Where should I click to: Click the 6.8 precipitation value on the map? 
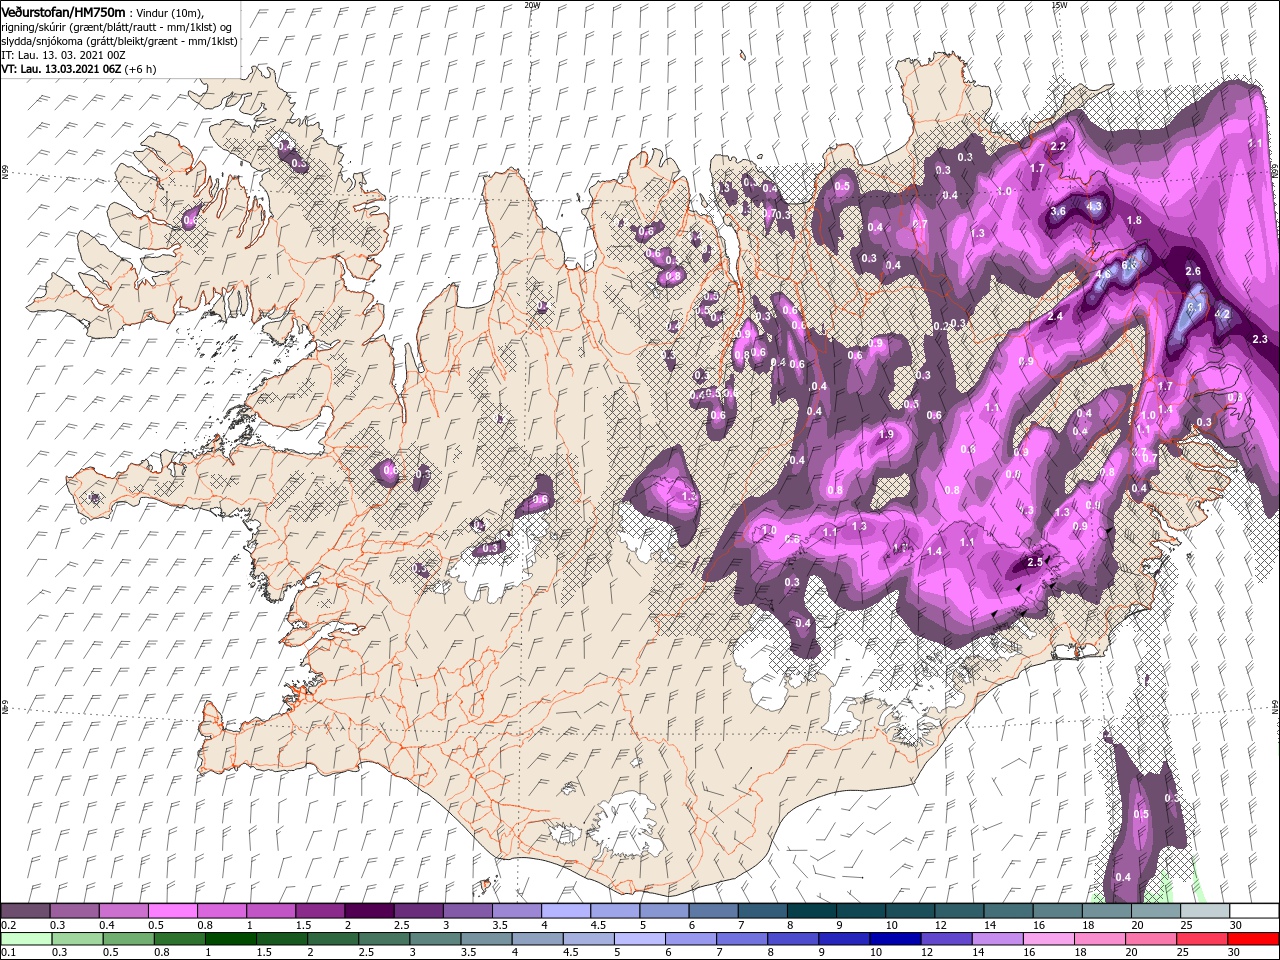pos(1130,265)
